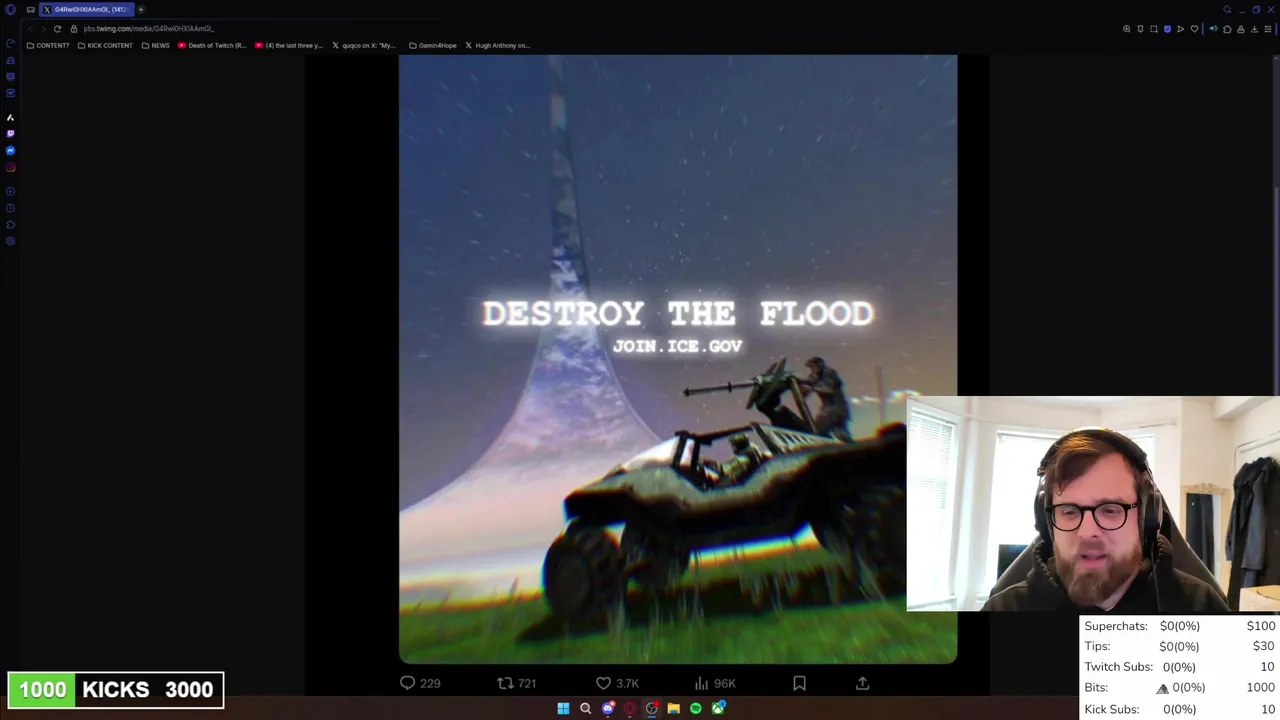The image size is (1280, 720).
Task: Add page to bookmarks with heart icon
Action: point(1194,29)
